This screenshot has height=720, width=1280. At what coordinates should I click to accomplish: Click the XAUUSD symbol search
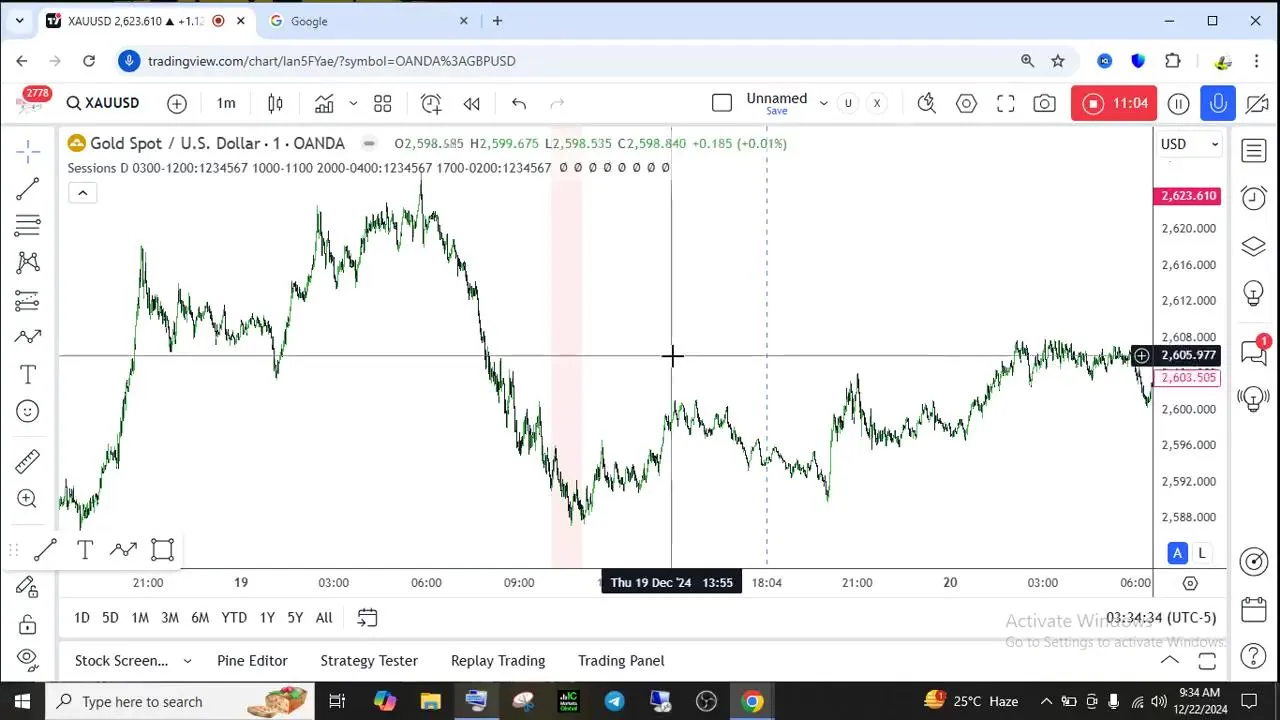tap(103, 103)
